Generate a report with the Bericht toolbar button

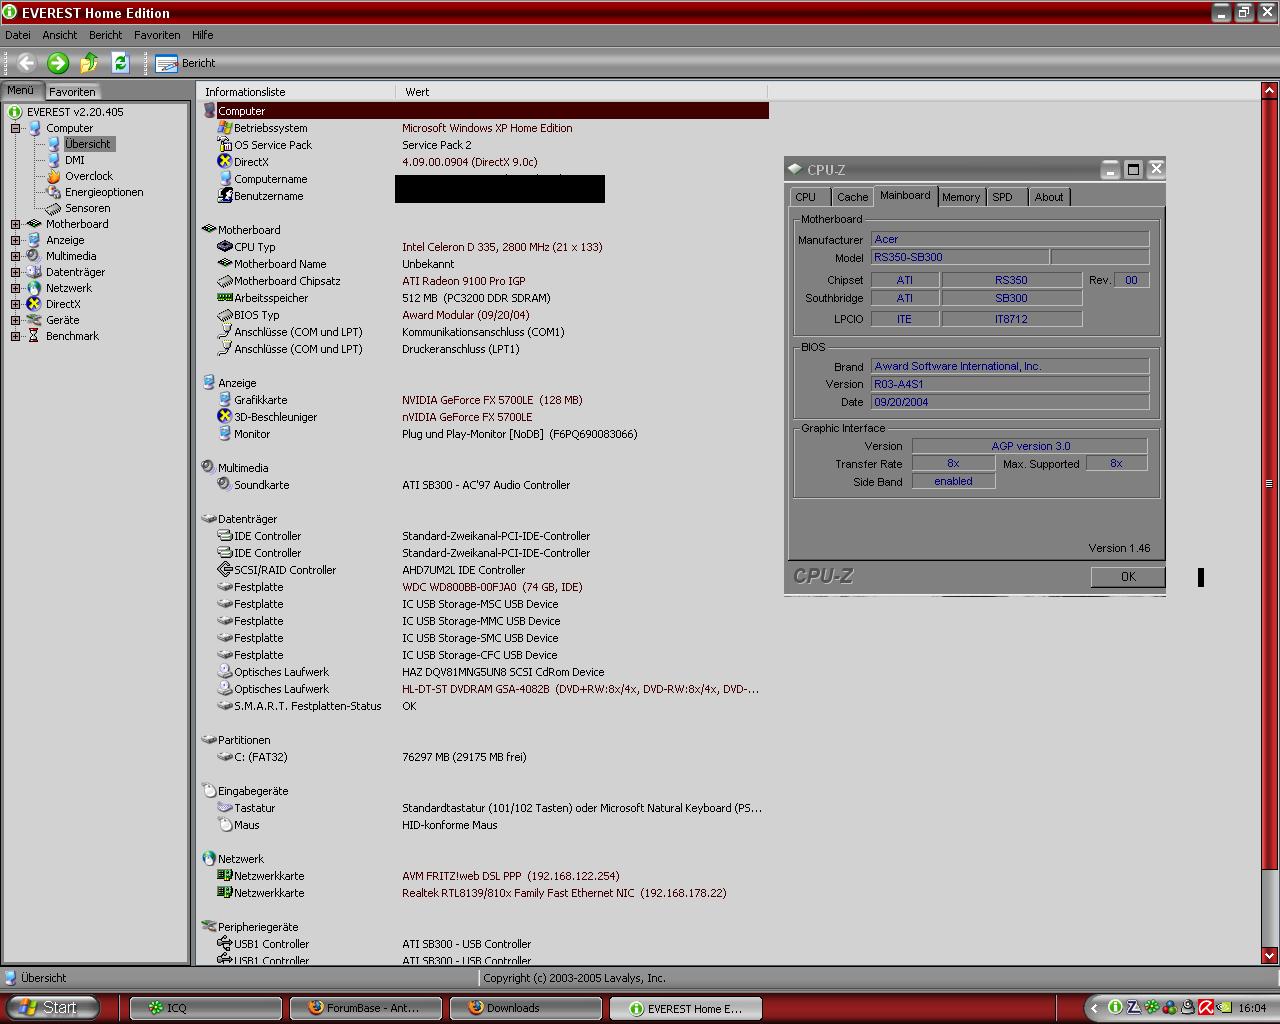186,63
